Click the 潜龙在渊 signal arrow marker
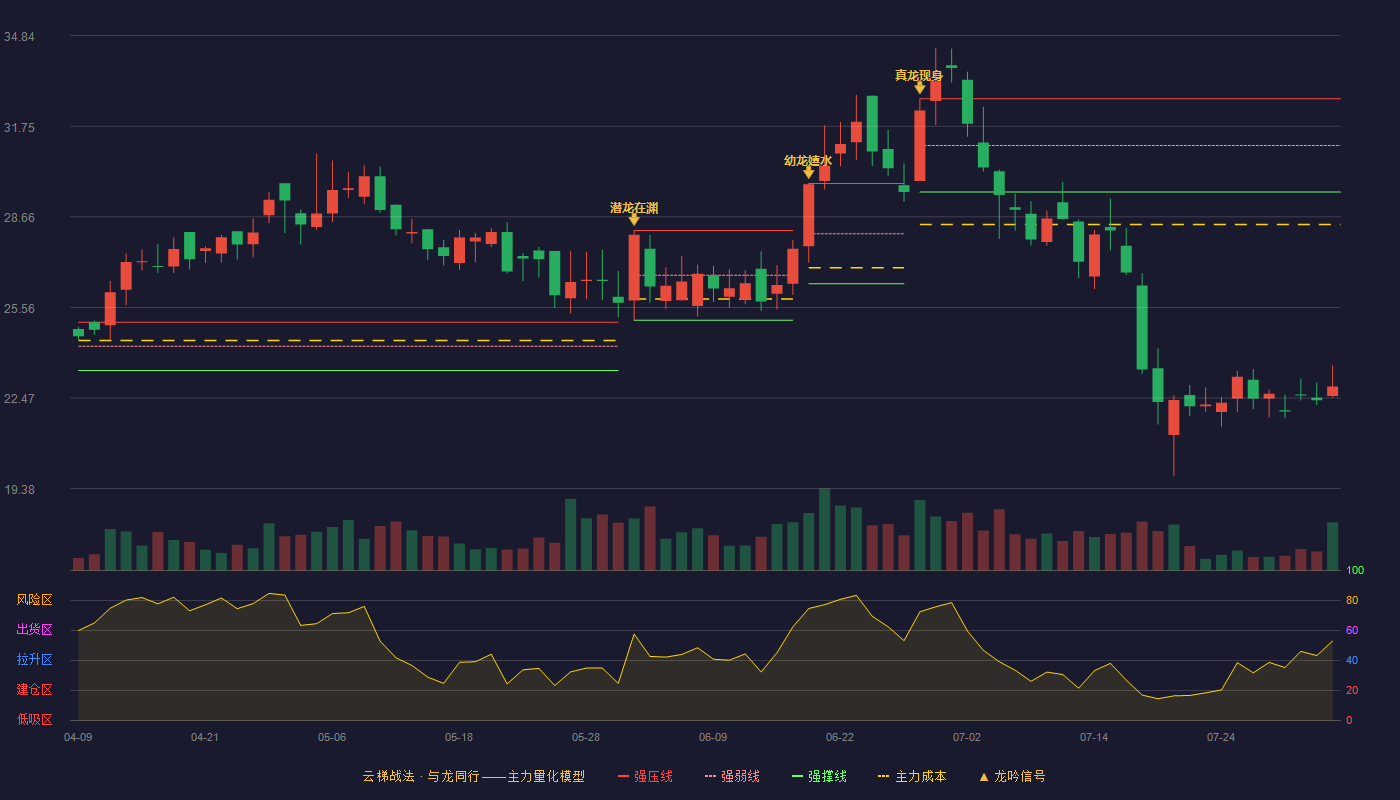 (634, 220)
